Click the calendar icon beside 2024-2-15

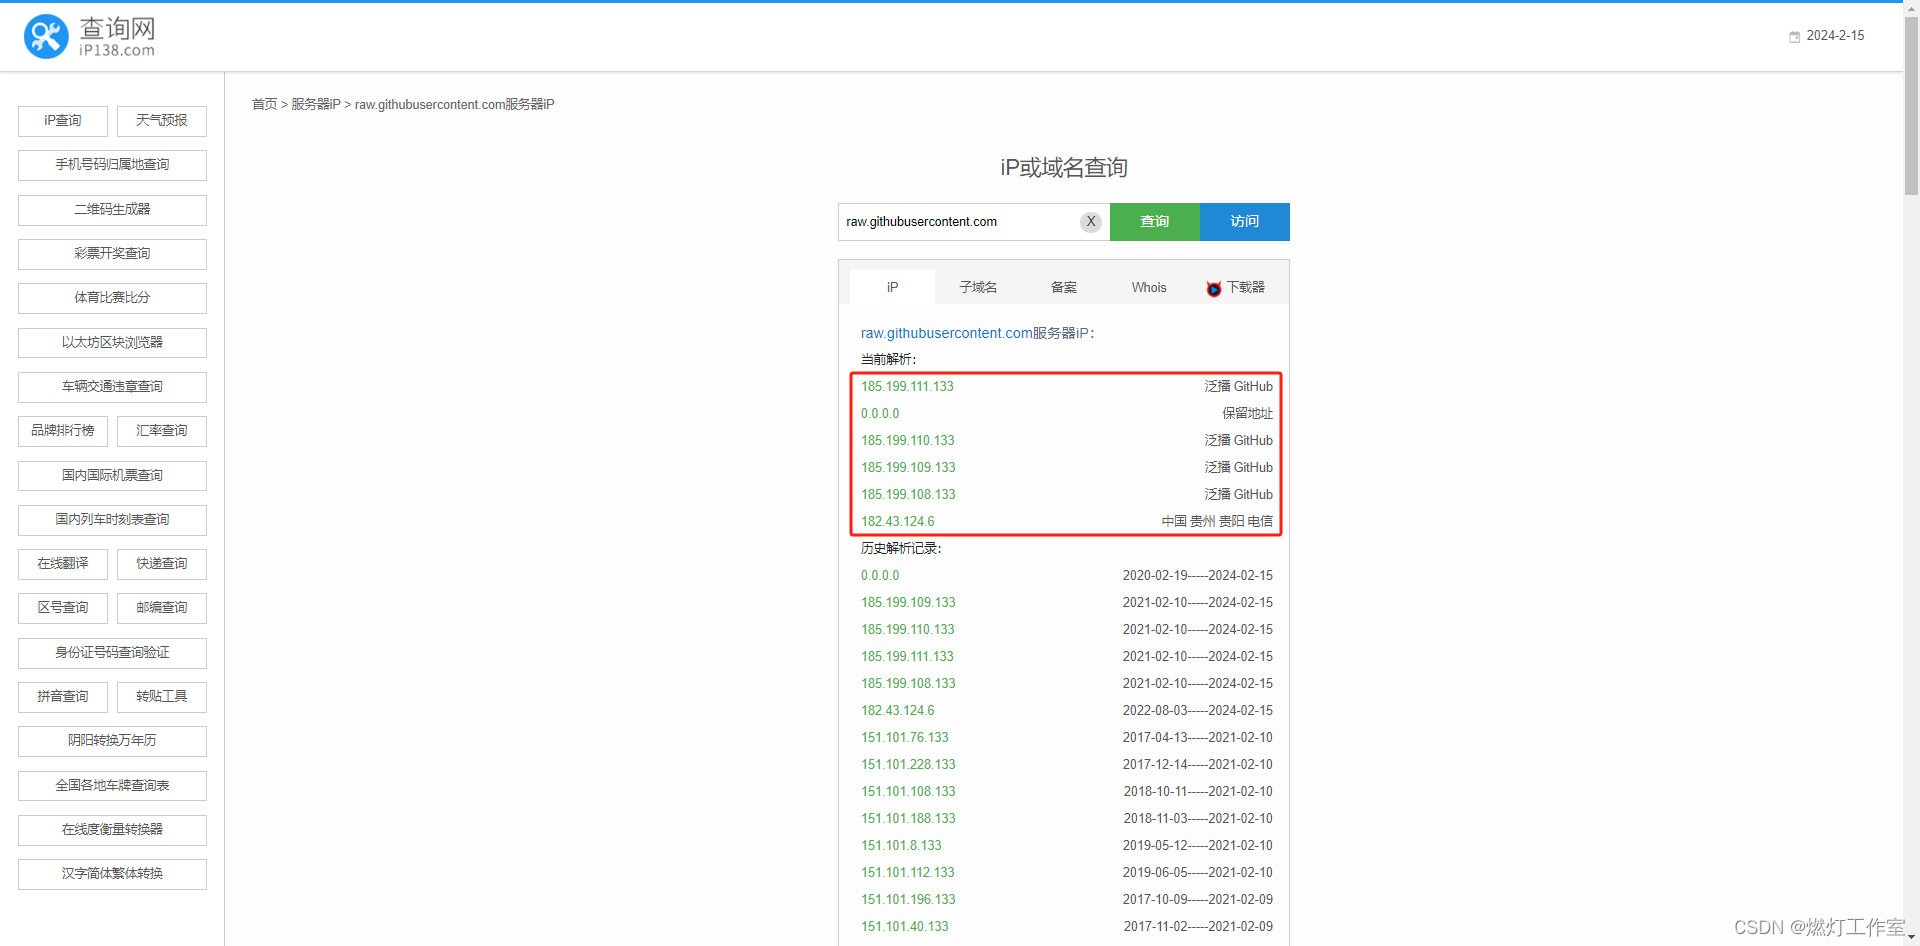[1794, 37]
